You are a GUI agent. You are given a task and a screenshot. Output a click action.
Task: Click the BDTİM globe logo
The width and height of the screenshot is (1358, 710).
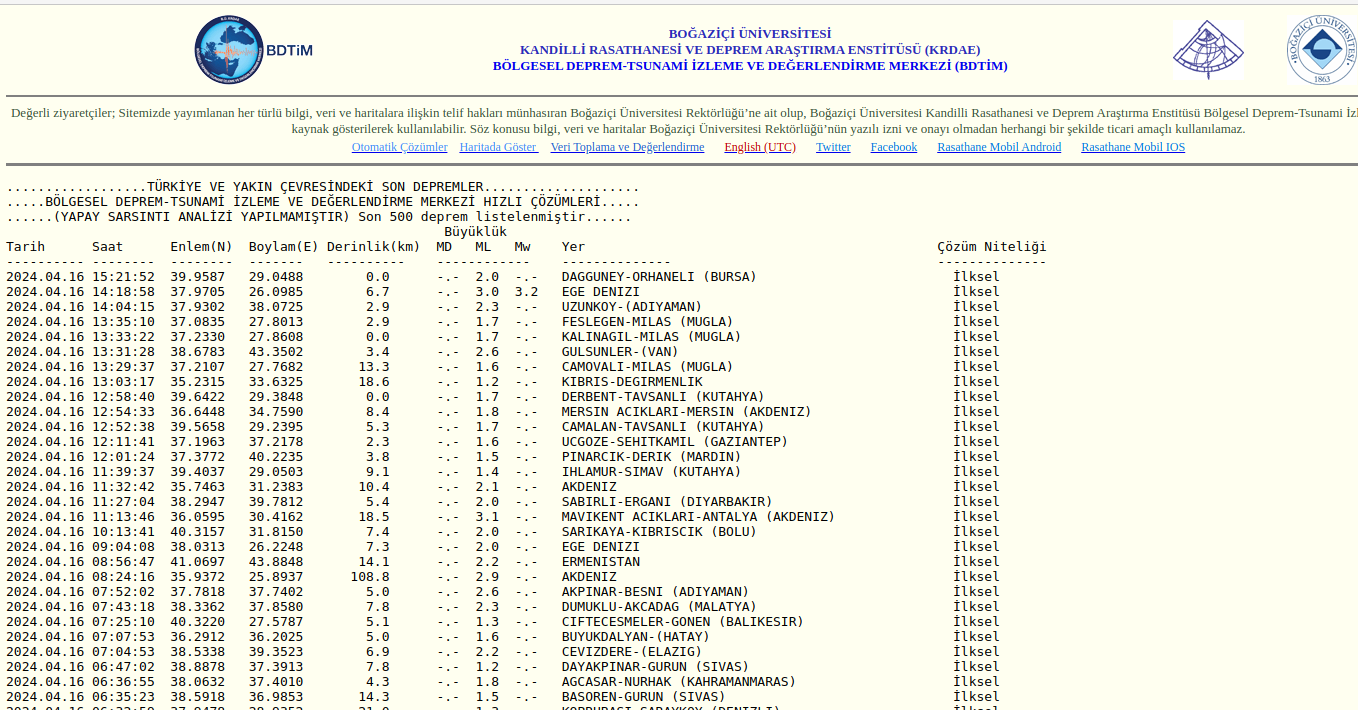click(x=229, y=50)
